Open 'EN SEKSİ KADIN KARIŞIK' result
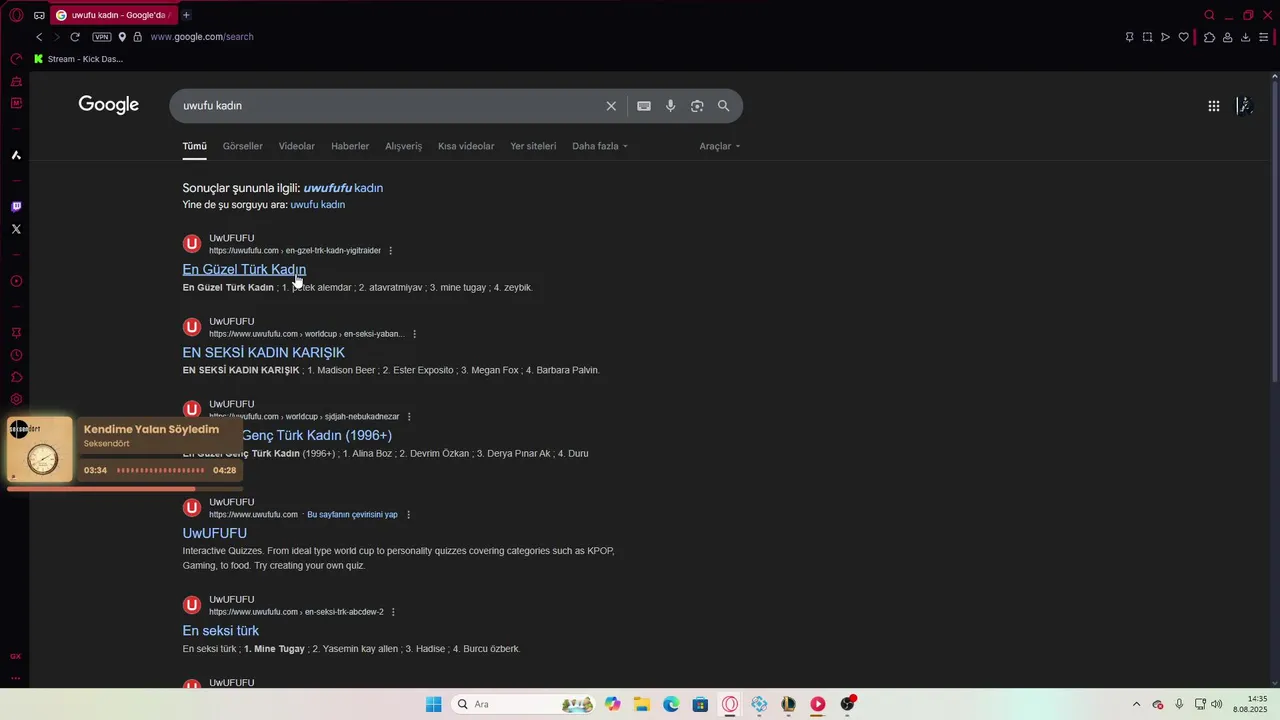1280x720 pixels. pos(264,352)
